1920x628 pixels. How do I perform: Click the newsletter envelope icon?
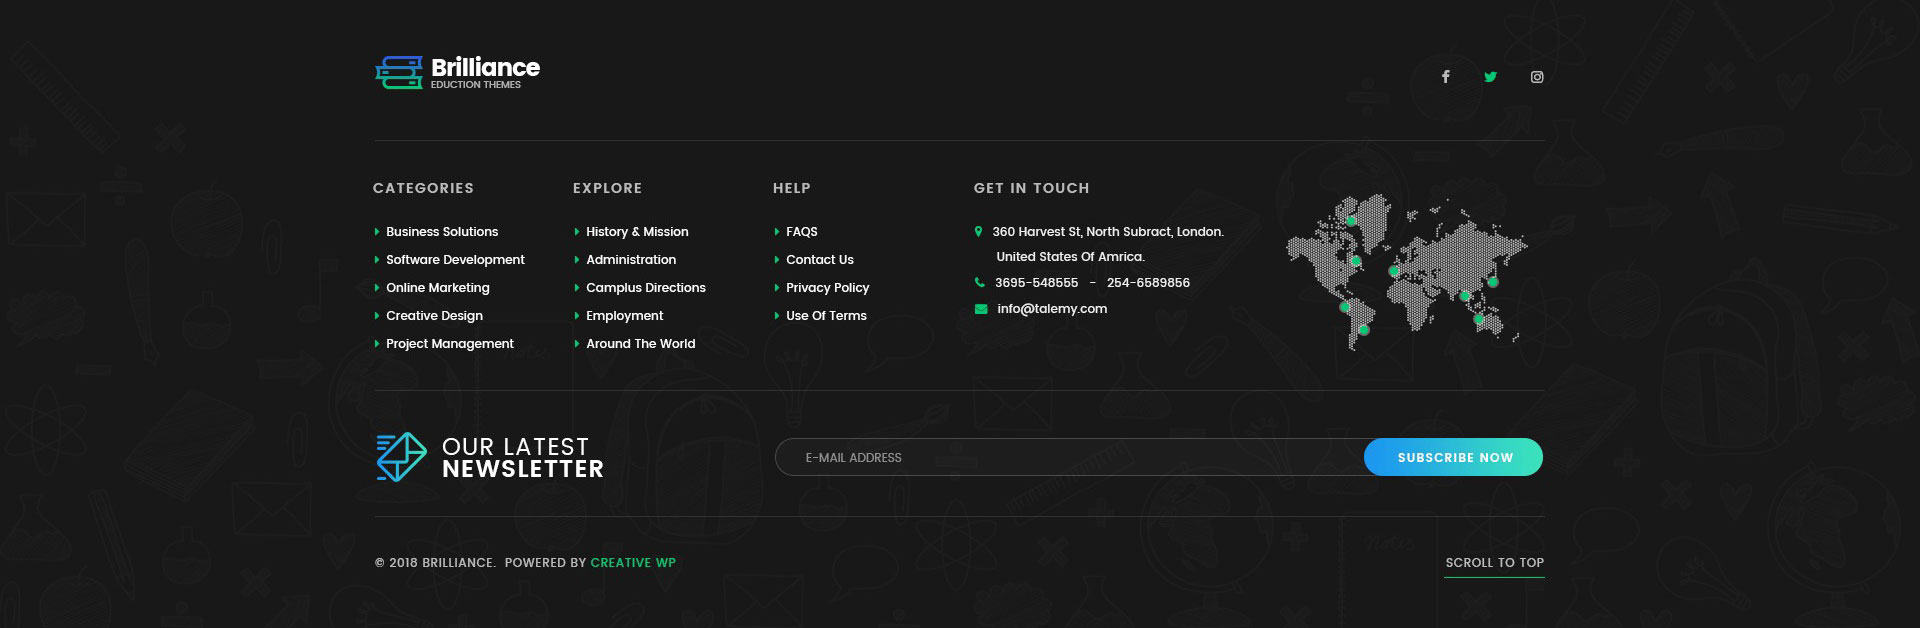400,457
